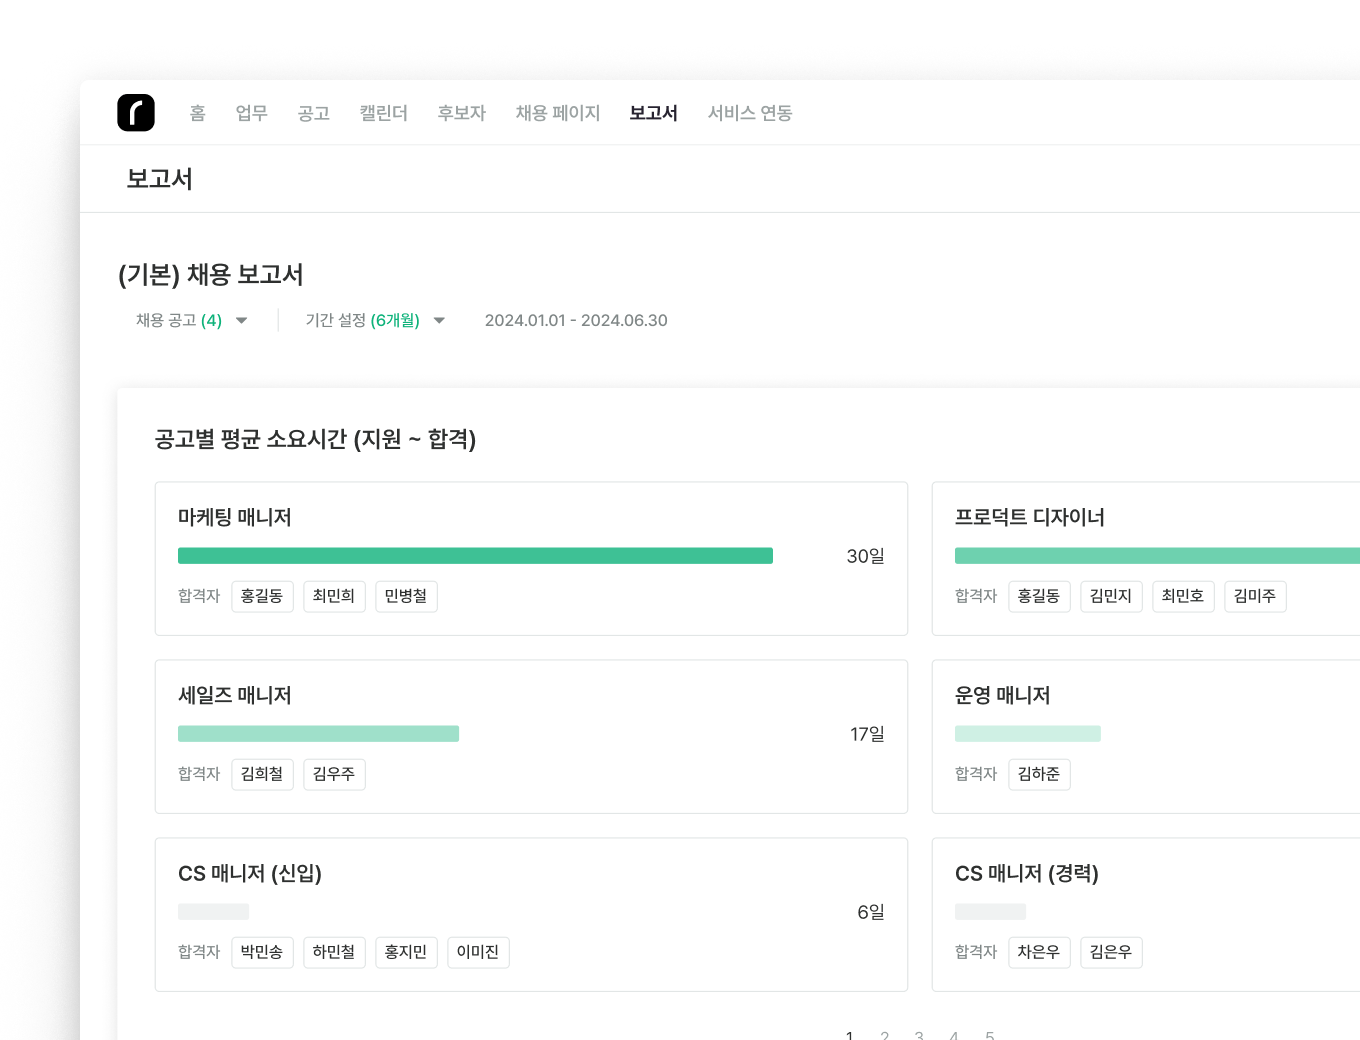The image size is (1360, 1040).
Task: Open the CS 매니저 (신입) card title
Action: [250, 873]
